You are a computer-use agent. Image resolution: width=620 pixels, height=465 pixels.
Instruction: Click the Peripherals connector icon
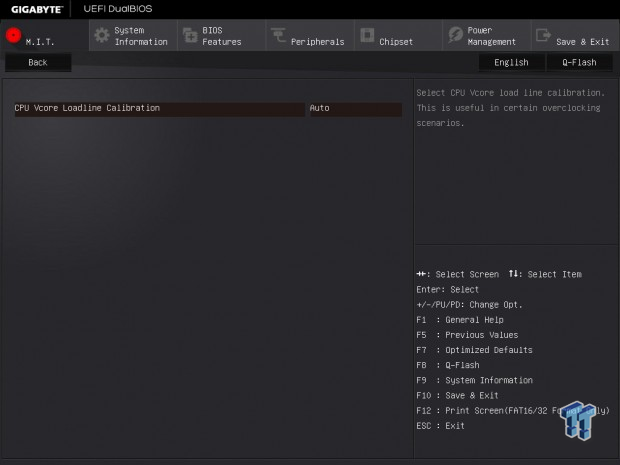[278, 35]
